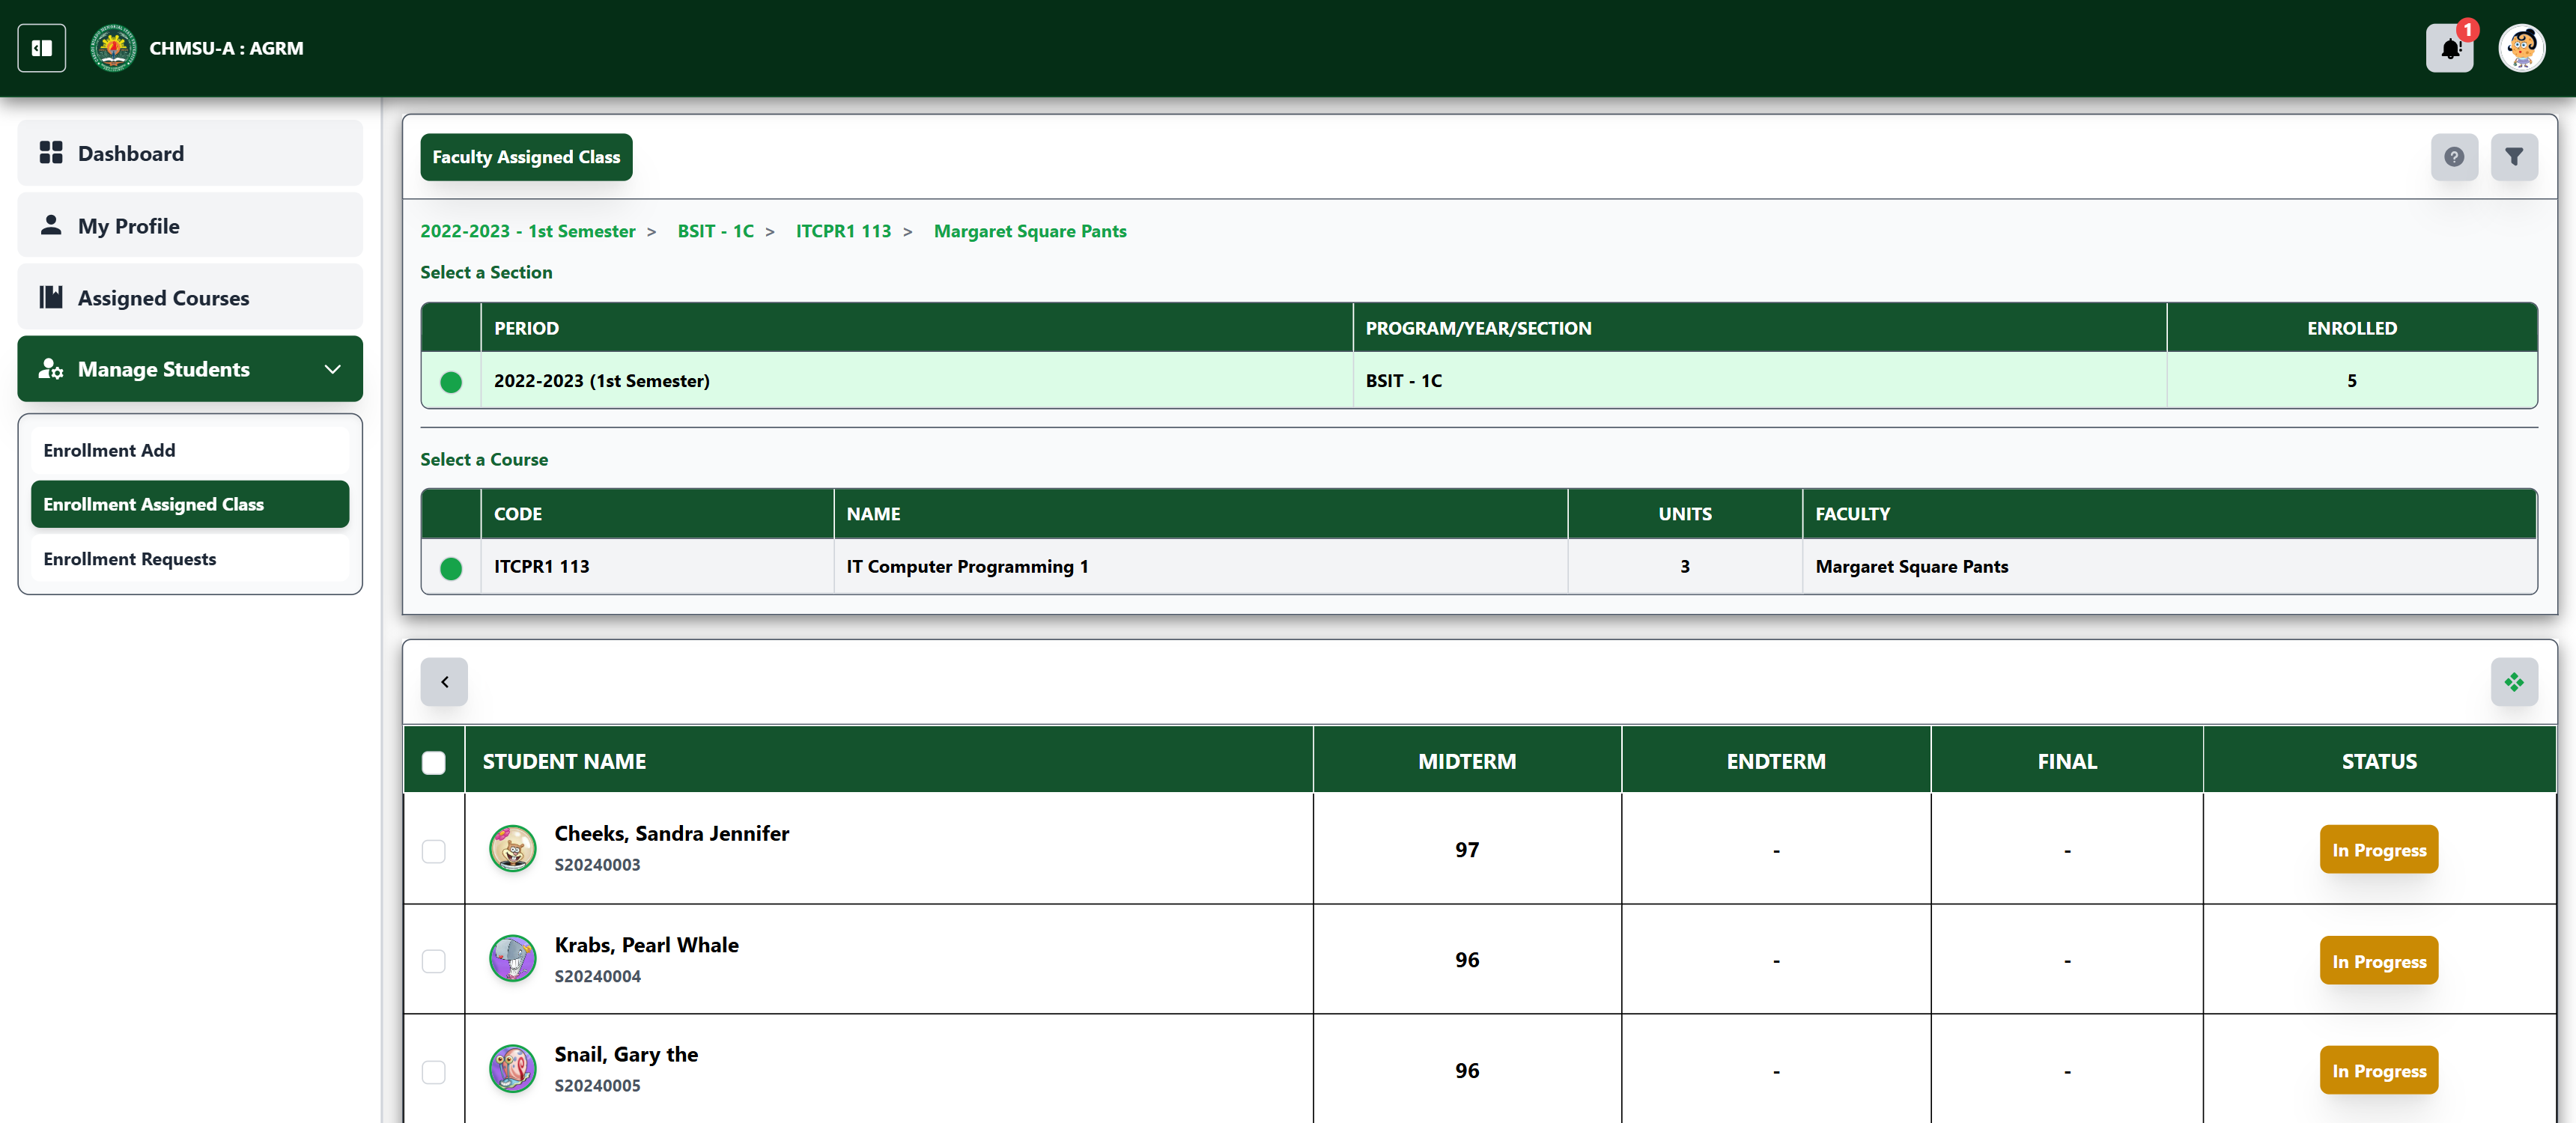Toggle the sidebar collapse icon
The height and width of the screenshot is (1123, 2576).
pyautogui.click(x=41, y=48)
